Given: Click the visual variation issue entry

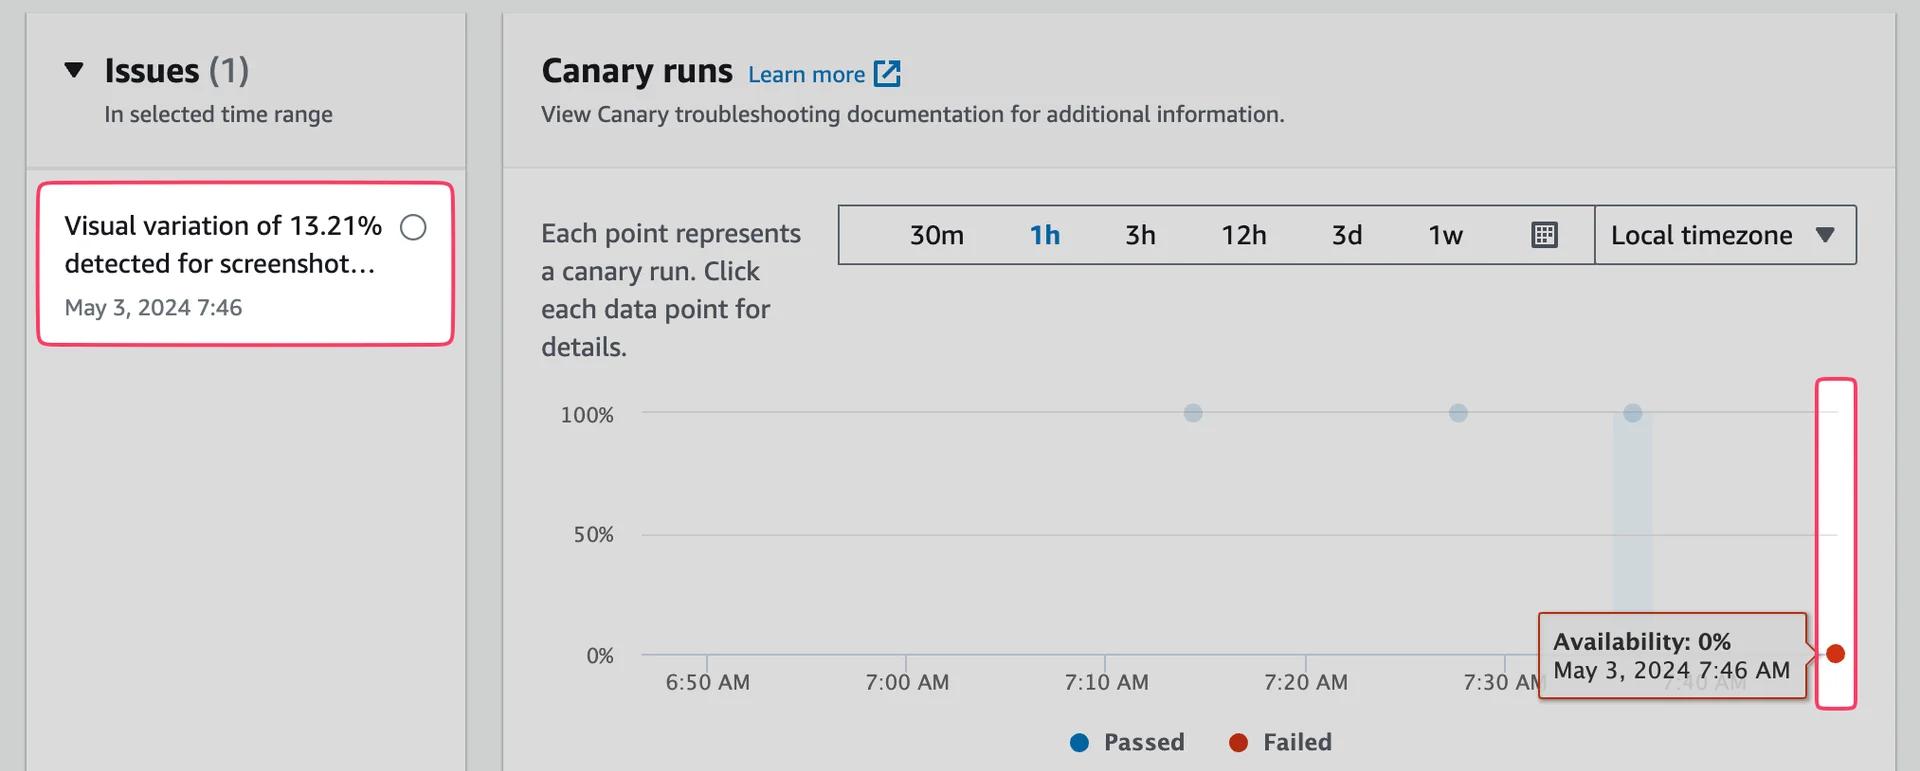Looking at the screenshot, I should point(222,244).
